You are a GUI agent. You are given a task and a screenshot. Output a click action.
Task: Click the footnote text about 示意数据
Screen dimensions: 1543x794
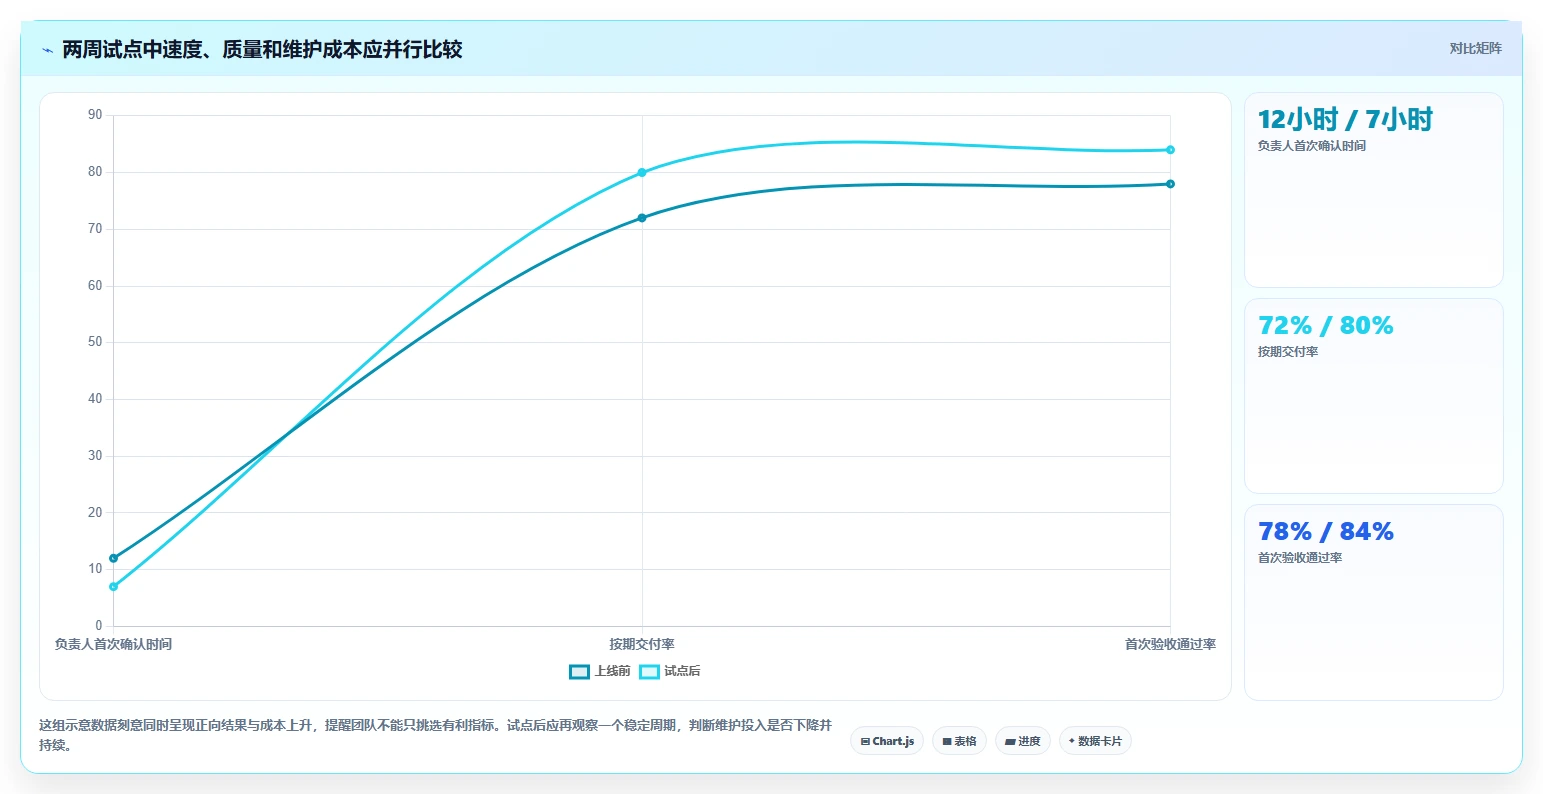point(435,735)
